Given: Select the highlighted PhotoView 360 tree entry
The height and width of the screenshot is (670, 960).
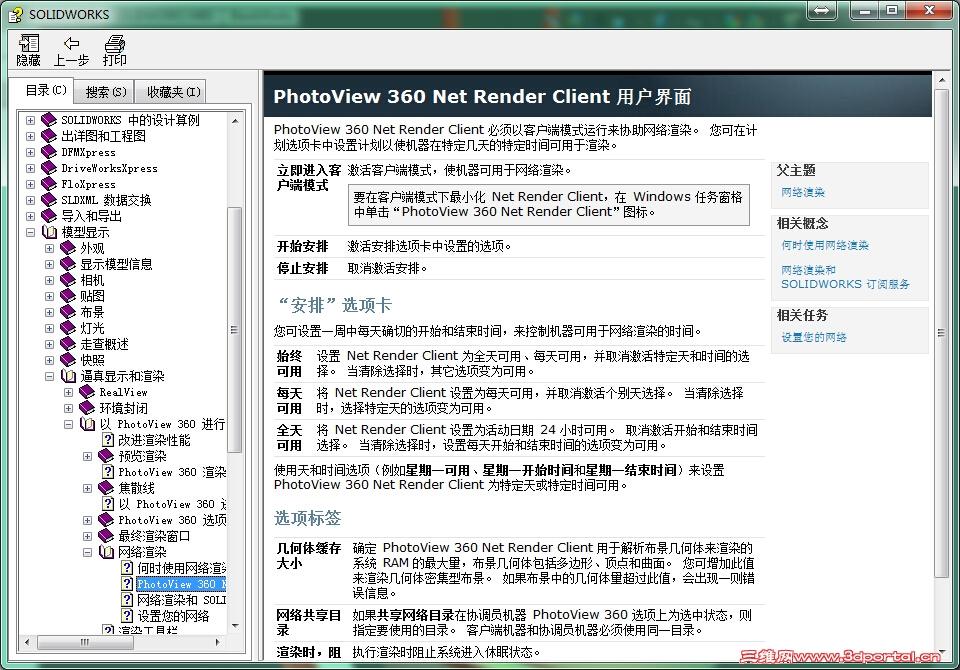Looking at the screenshot, I should click(x=181, y=584).
